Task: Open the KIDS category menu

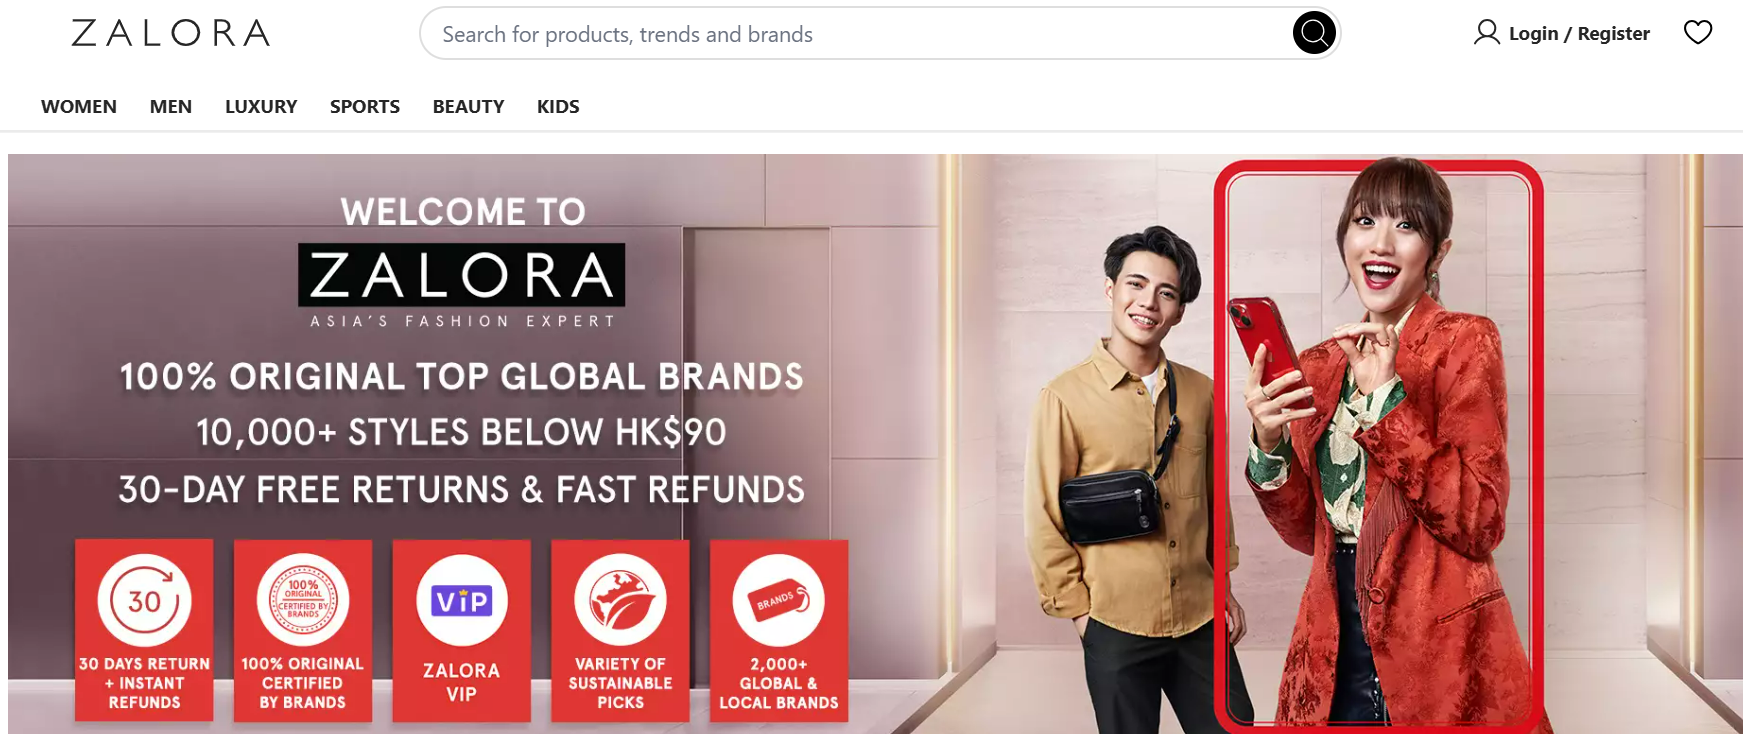Action: [x=558, y=106]
